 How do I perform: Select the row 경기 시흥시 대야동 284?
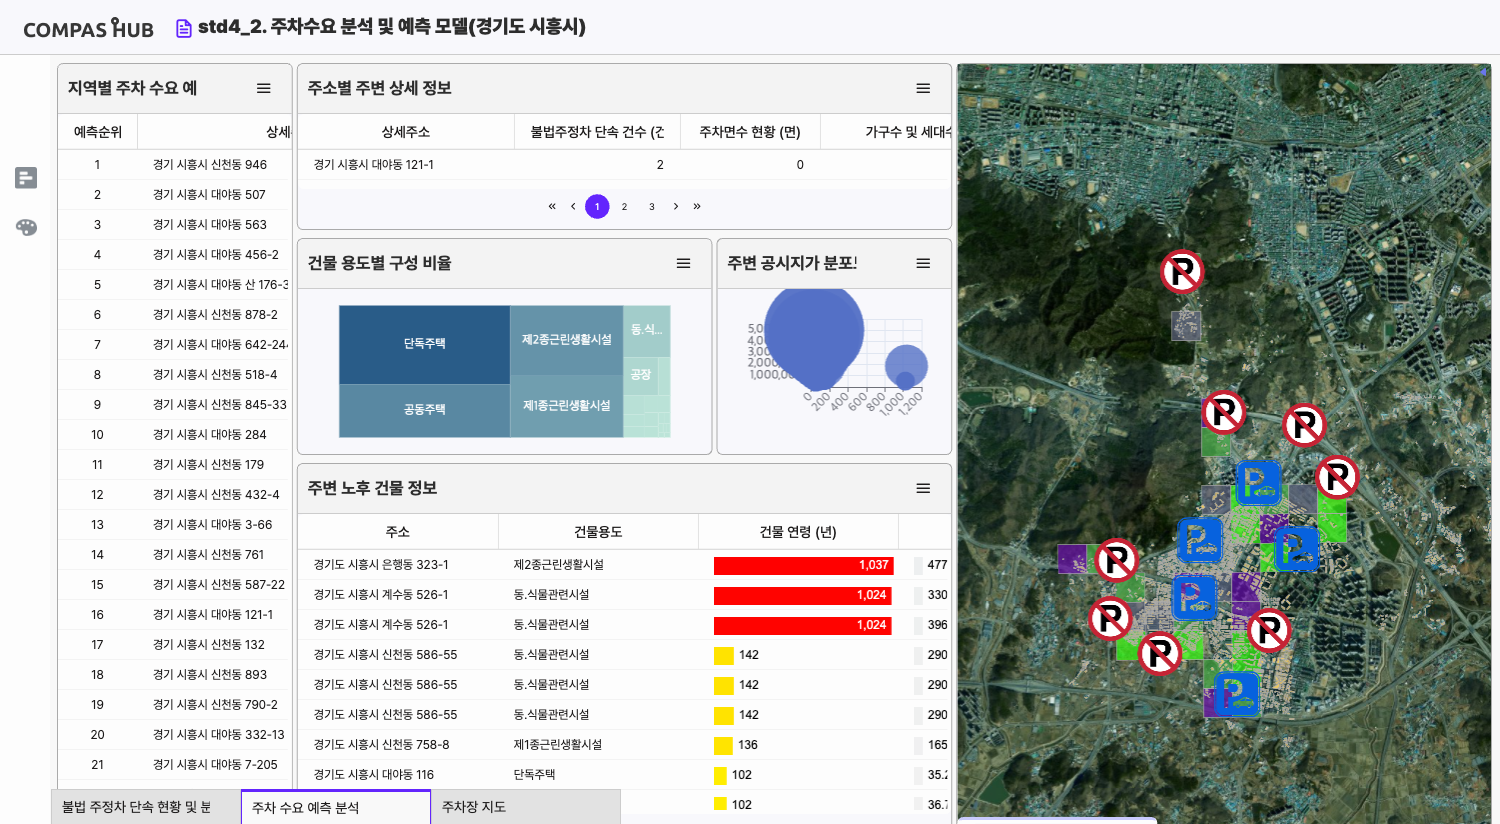175,434
